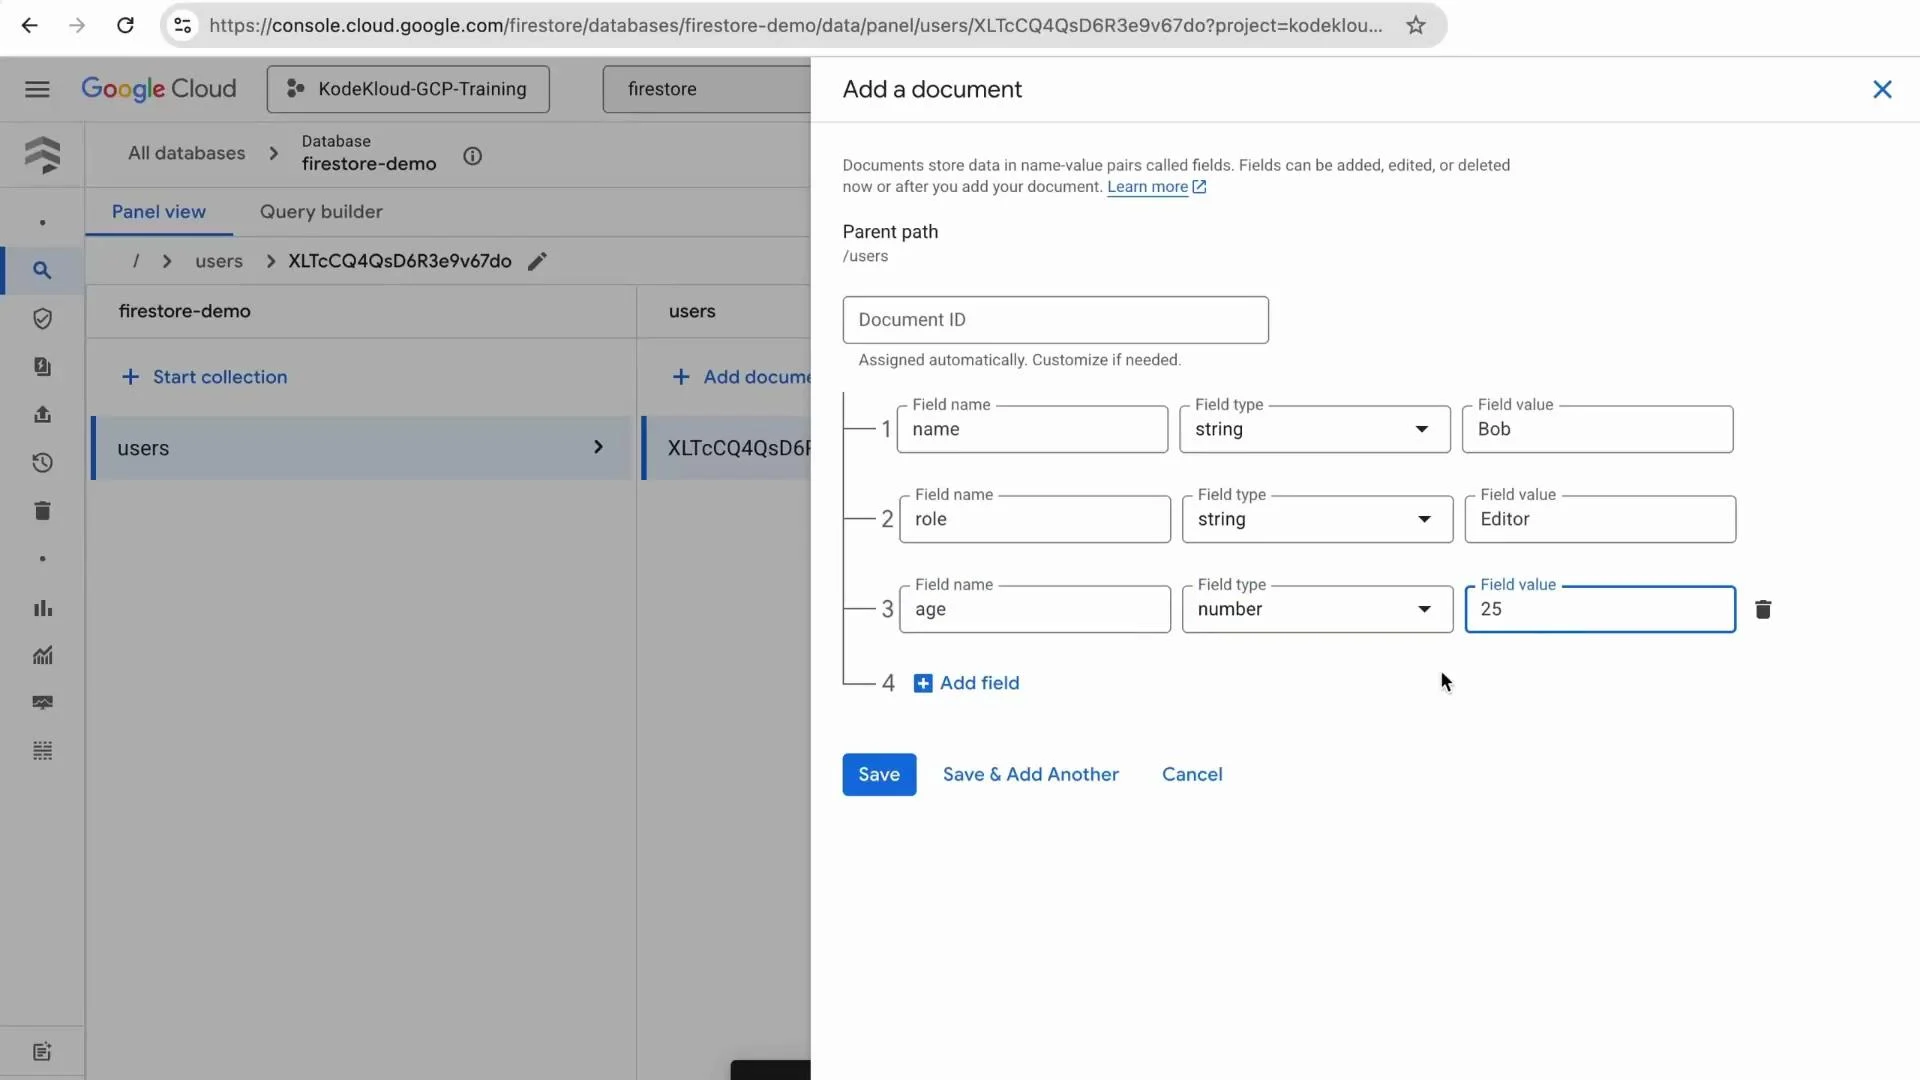This screenshot has width=1920, height=1080.
Task: Open the shield Security sidebar icon
Action: tap(42, 318)
